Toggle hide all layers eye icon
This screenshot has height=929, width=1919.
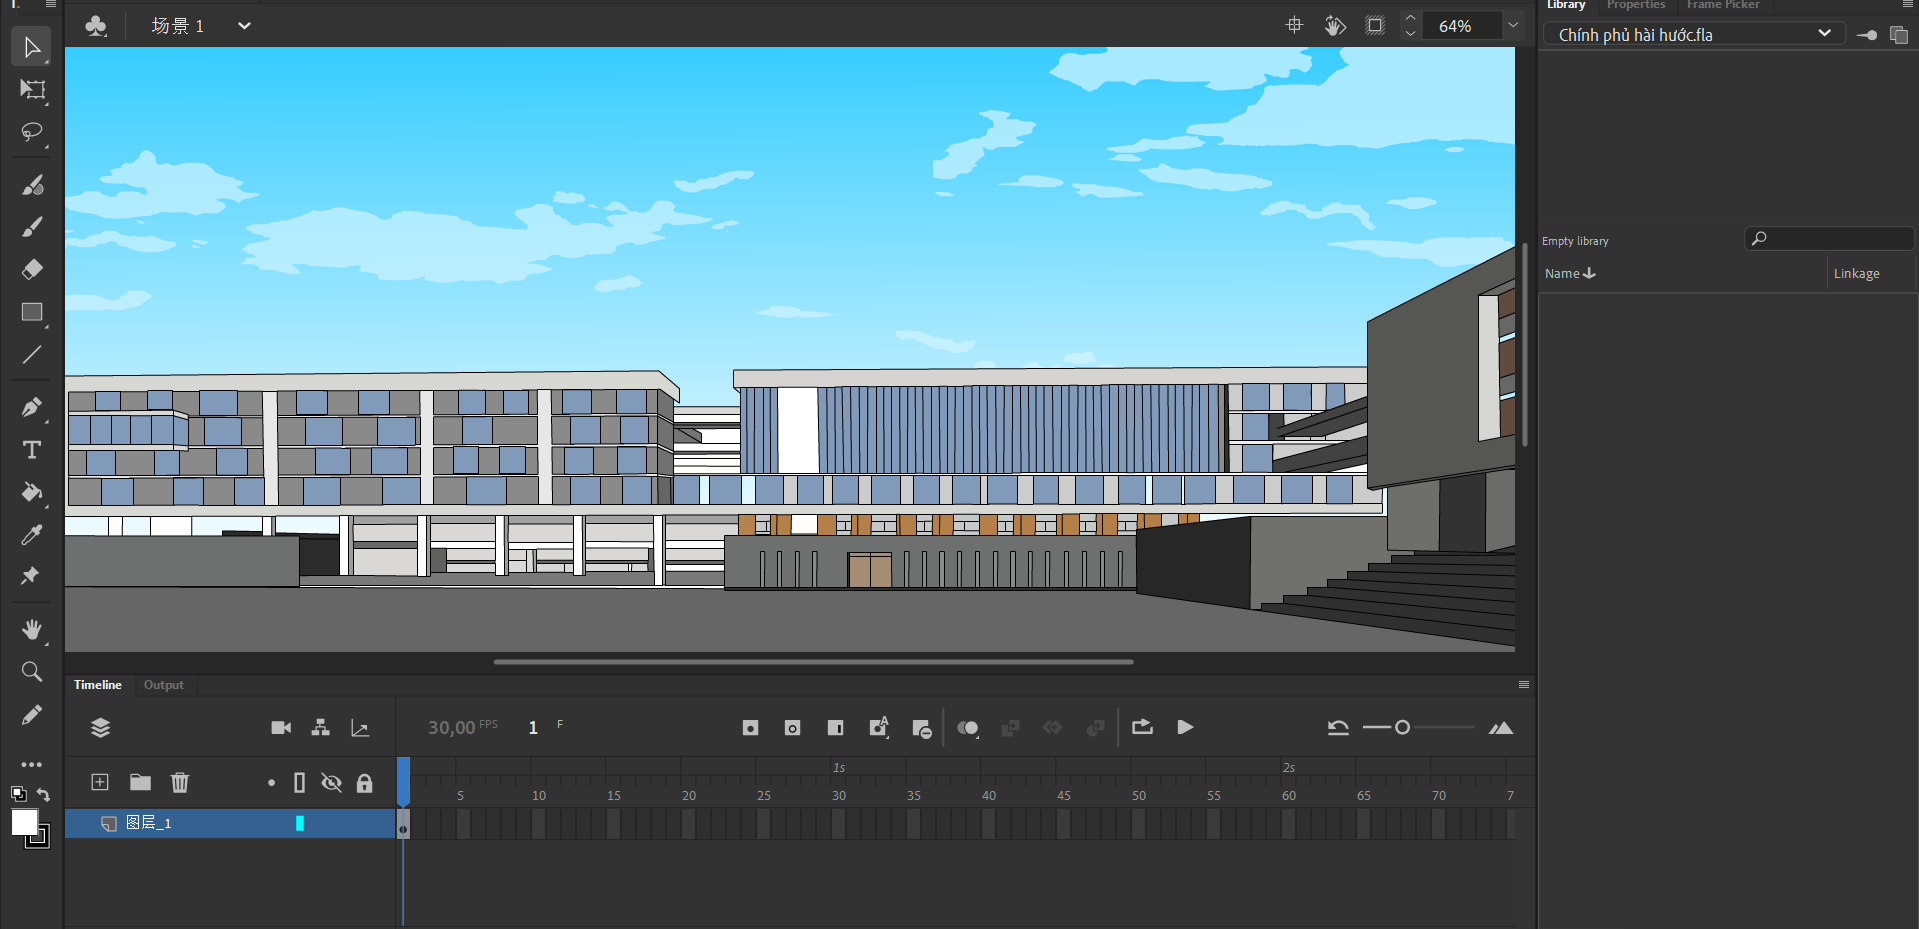point(331,783)
